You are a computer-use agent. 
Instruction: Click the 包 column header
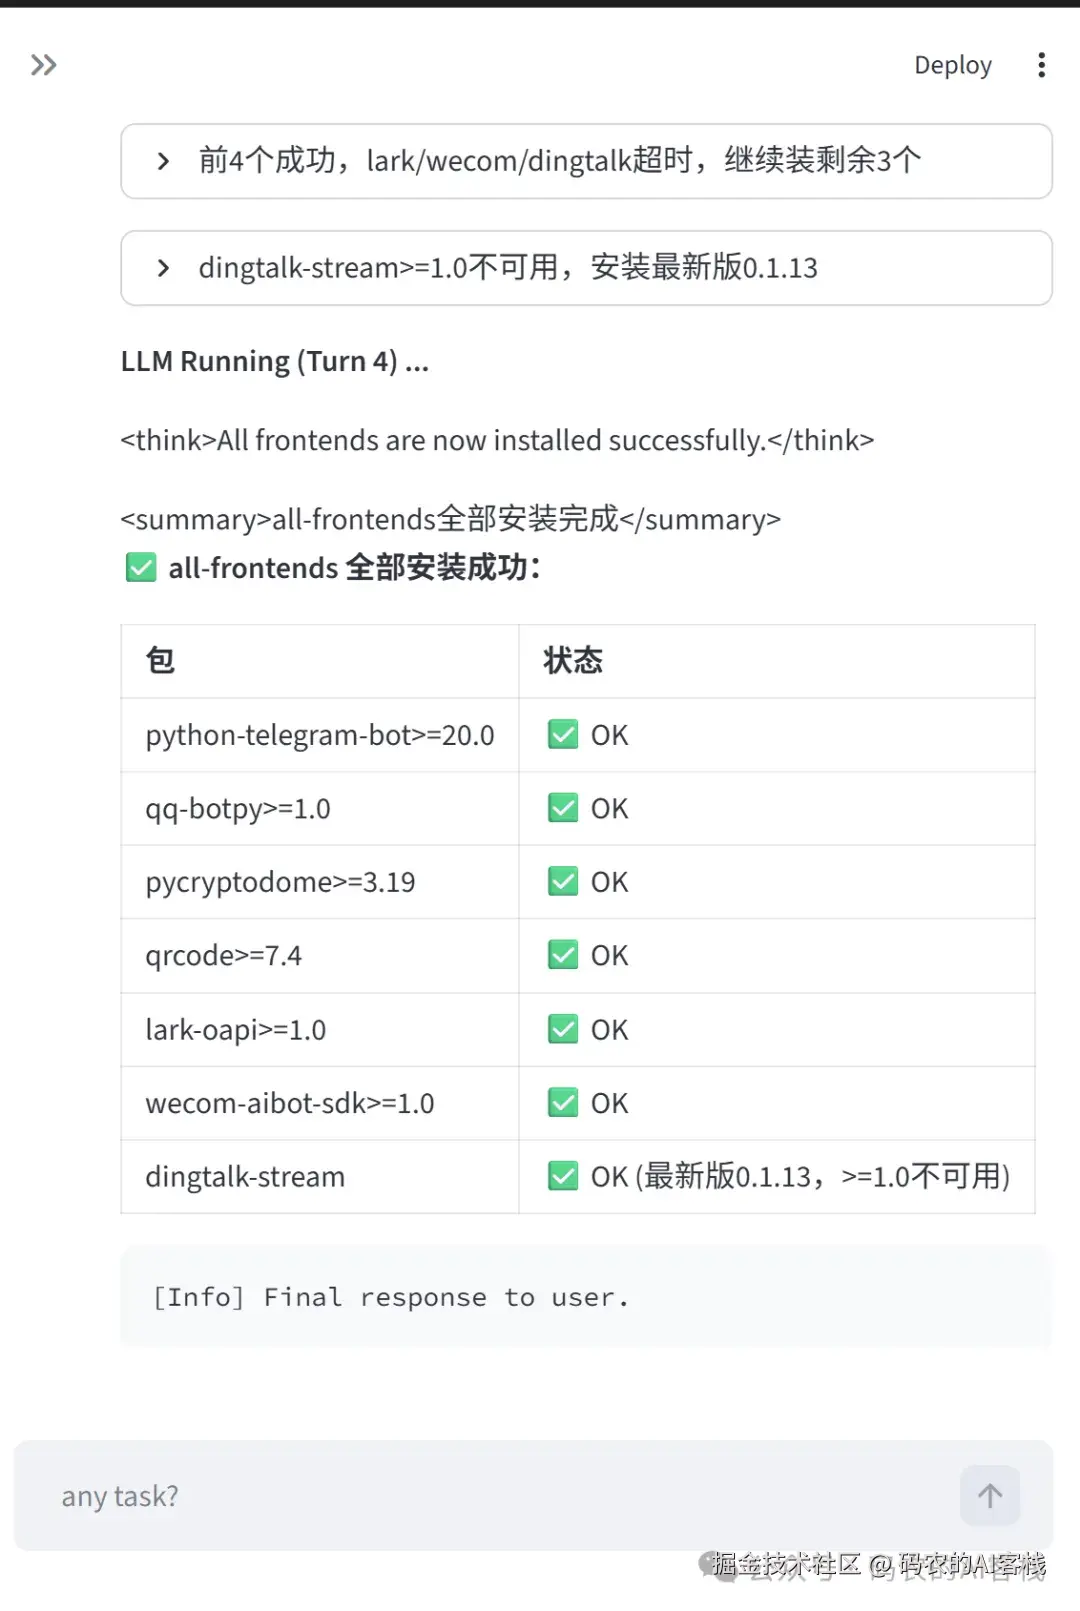click(160, 661)
